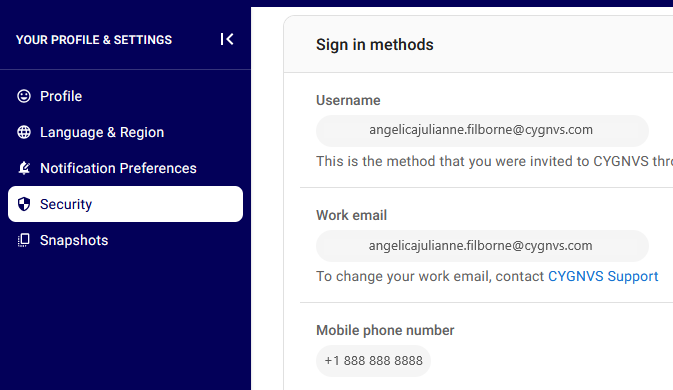Click the Sign in methods heading

point(375,45)
